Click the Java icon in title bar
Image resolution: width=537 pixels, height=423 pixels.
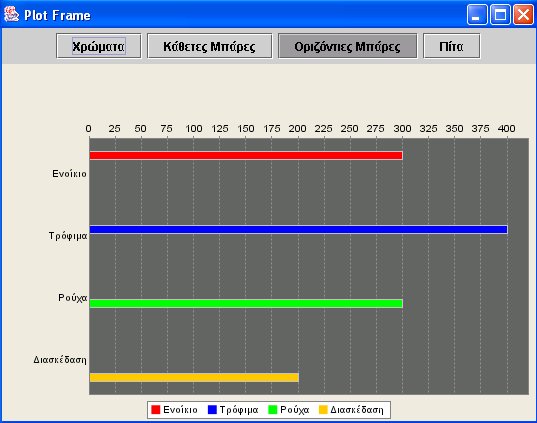pos(11,14)
